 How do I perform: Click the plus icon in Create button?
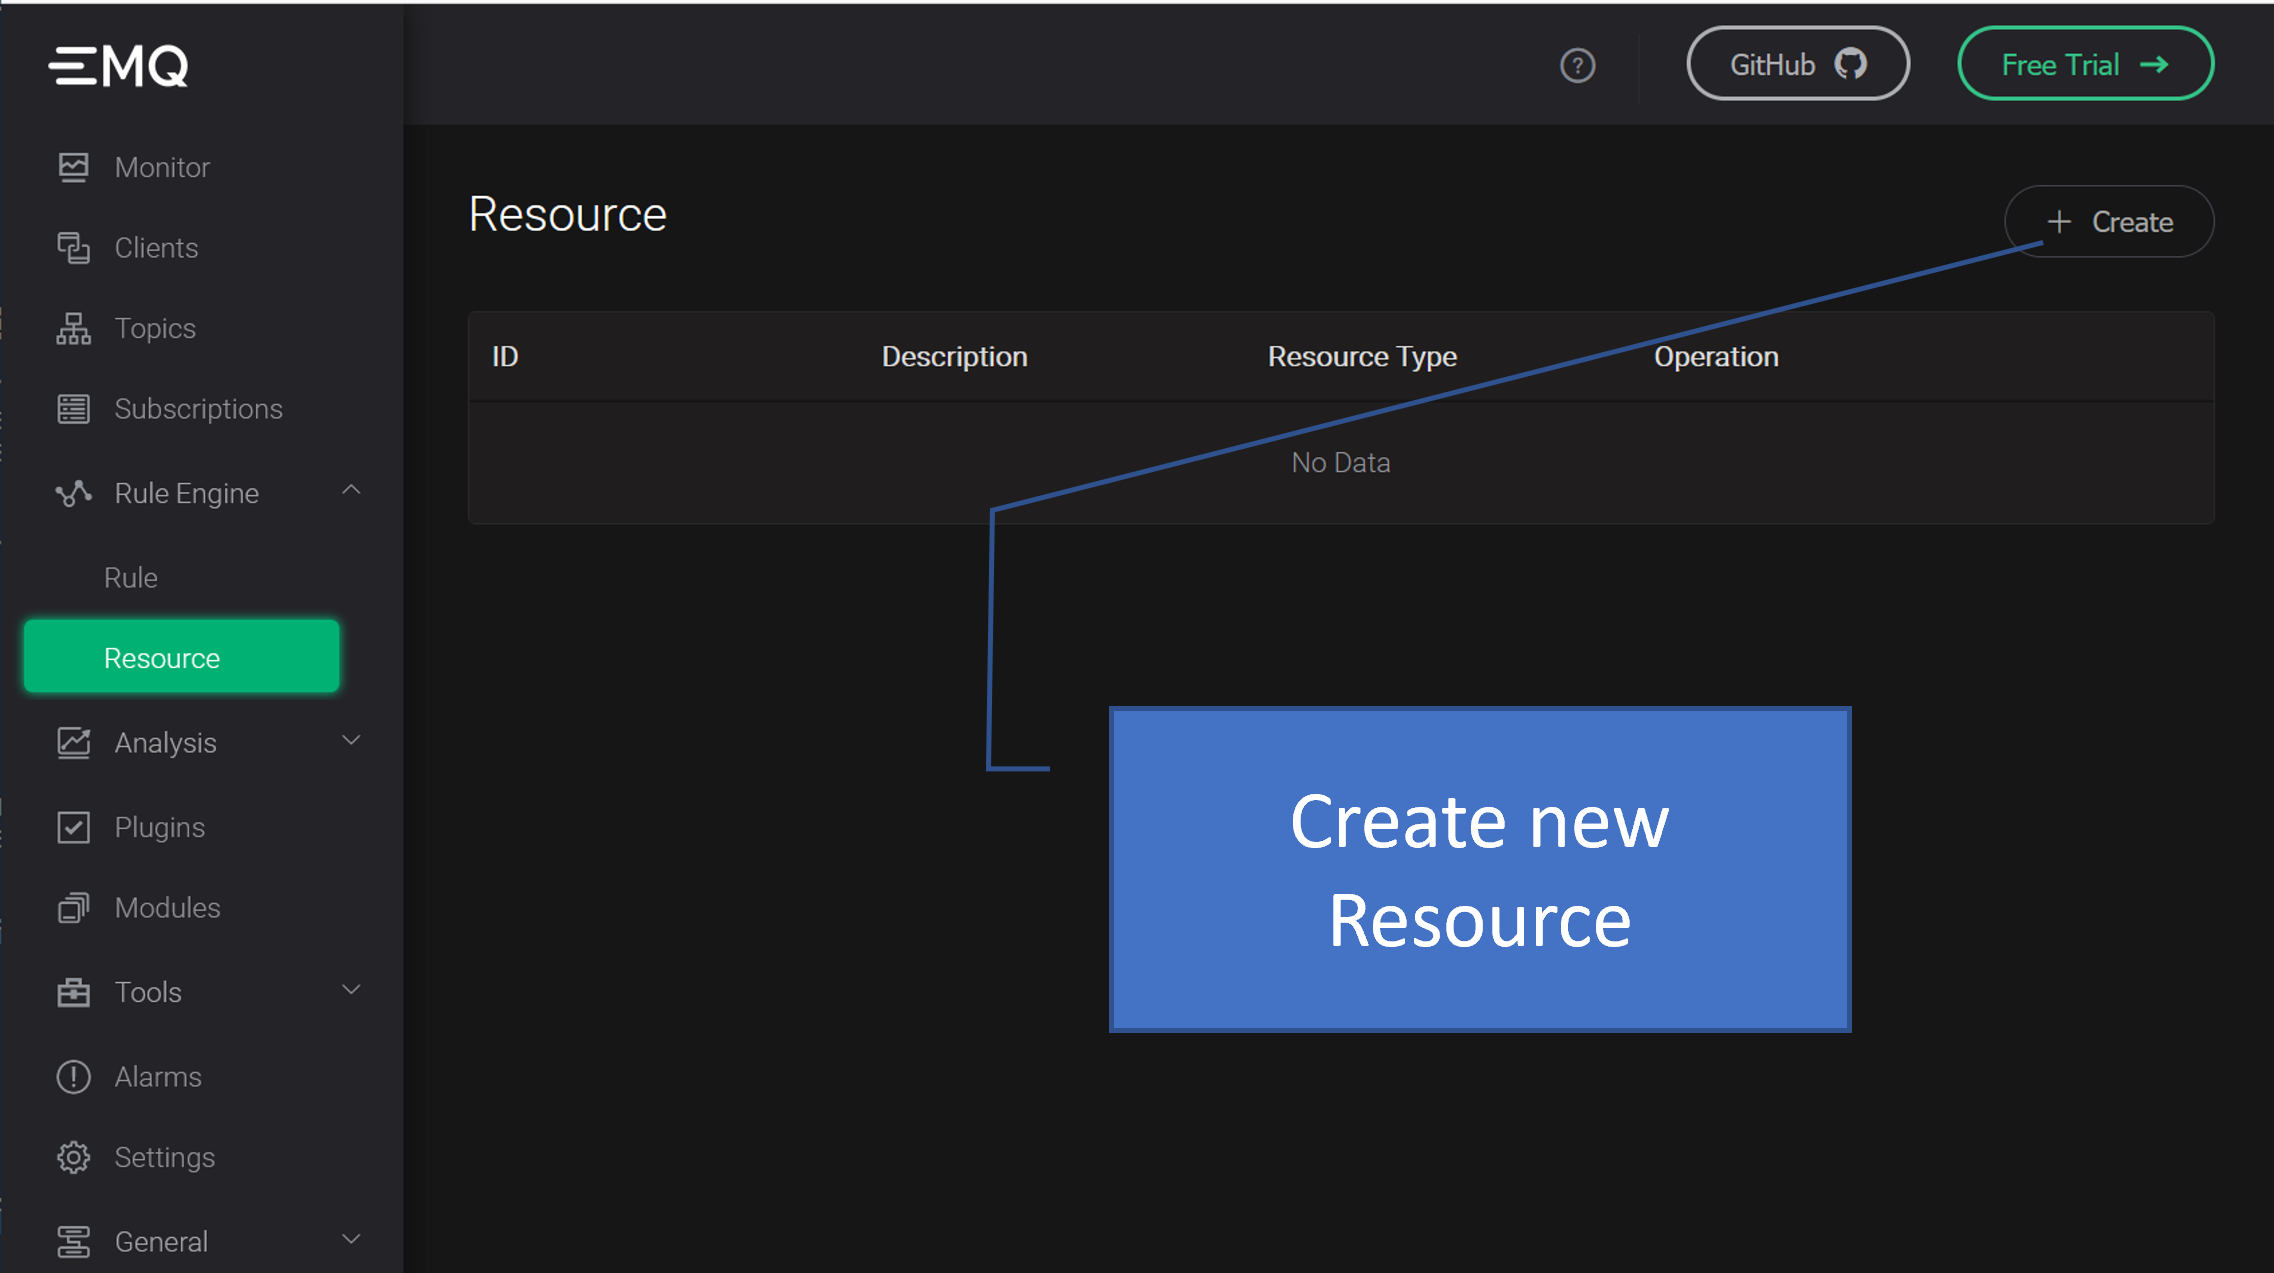2059,222
